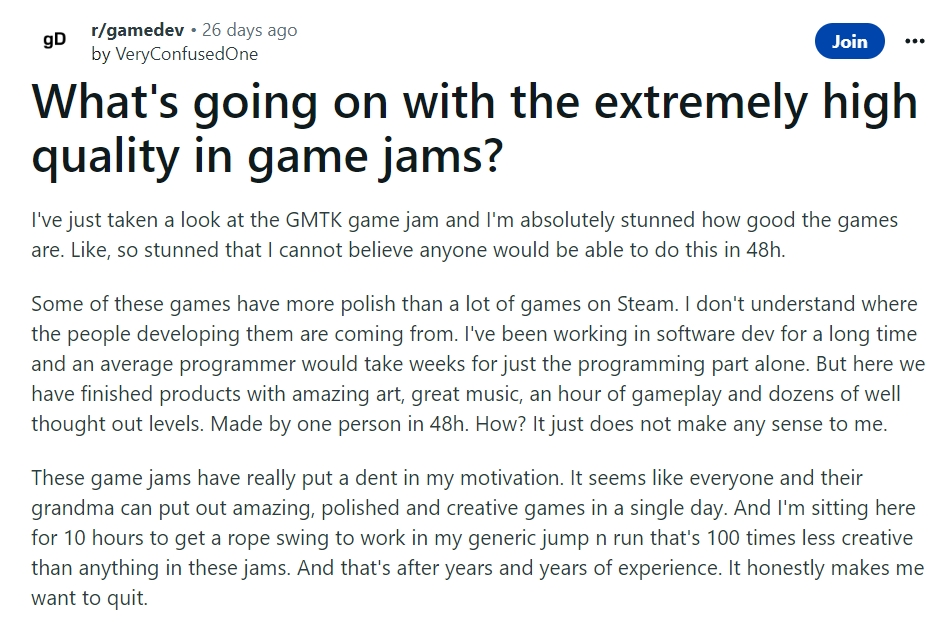Click the word "Steam" in second paragraph

point(646,304)
